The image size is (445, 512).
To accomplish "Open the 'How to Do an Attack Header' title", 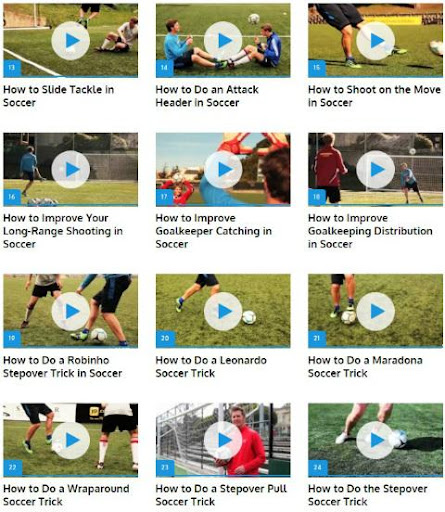I will 207,96.
